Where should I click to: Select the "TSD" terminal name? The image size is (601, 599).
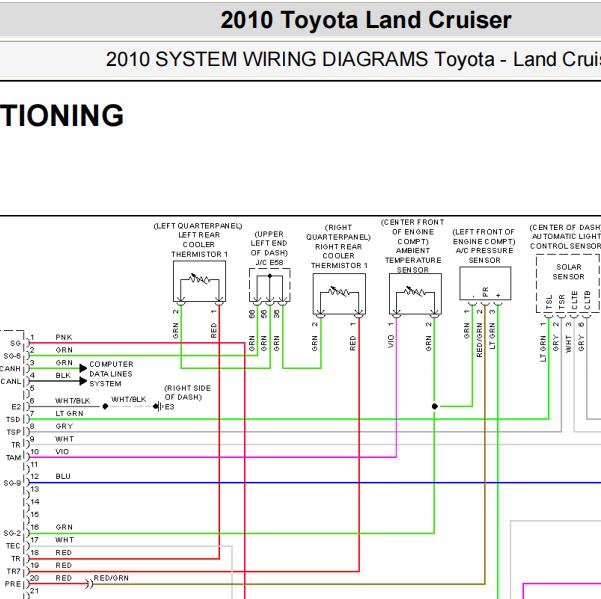click(13, 419)
